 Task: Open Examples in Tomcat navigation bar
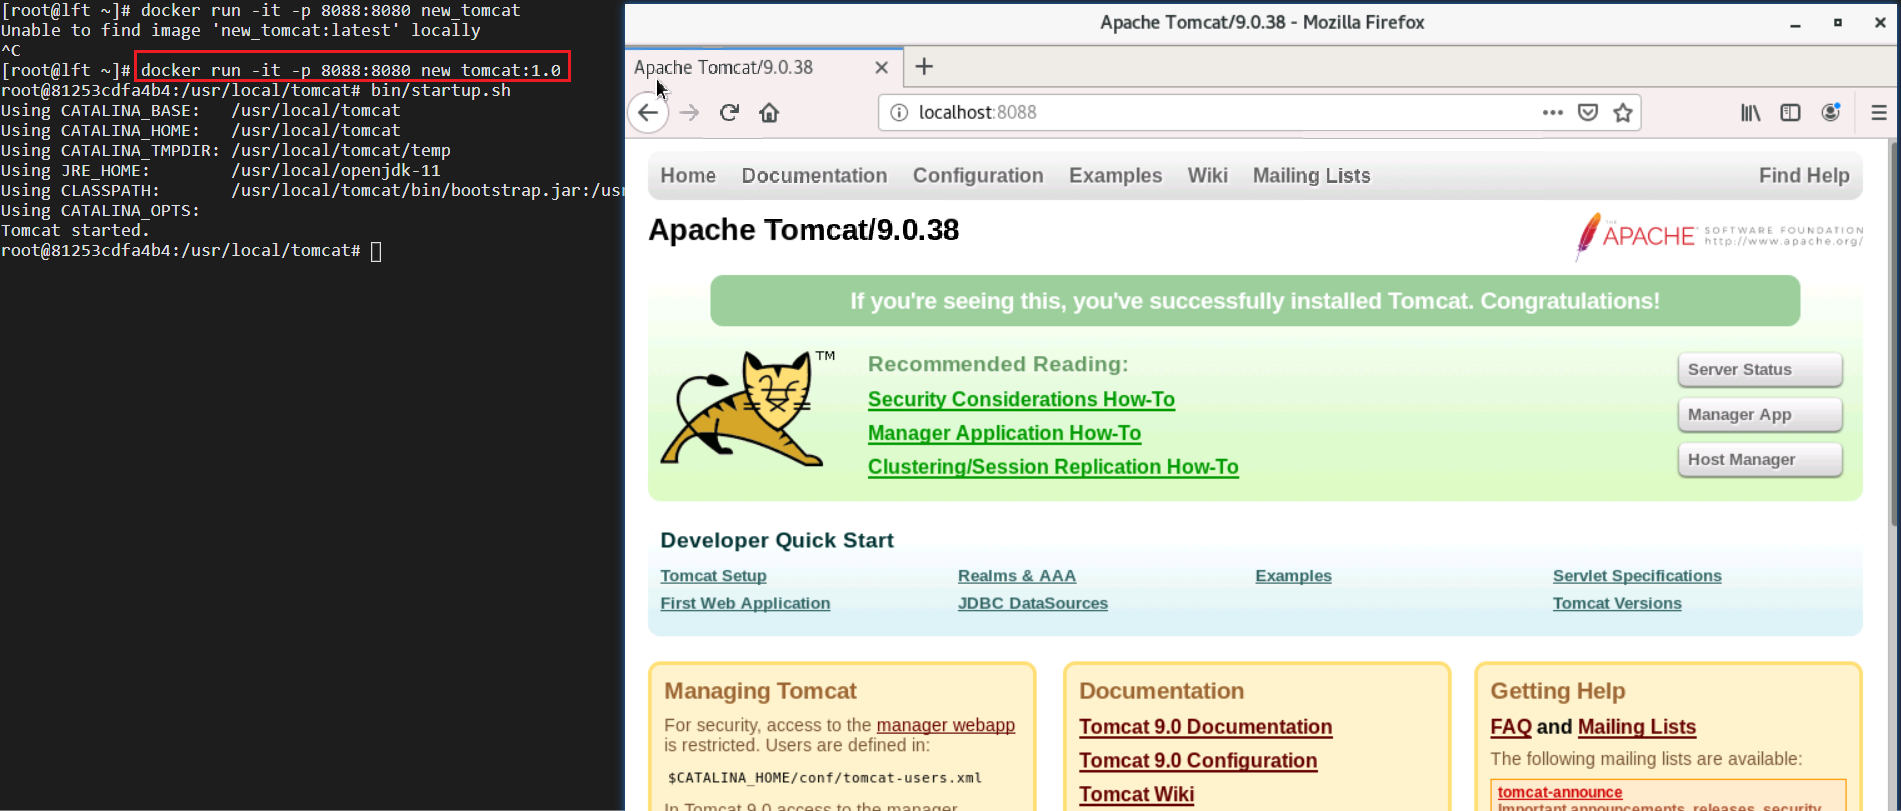1115,175
